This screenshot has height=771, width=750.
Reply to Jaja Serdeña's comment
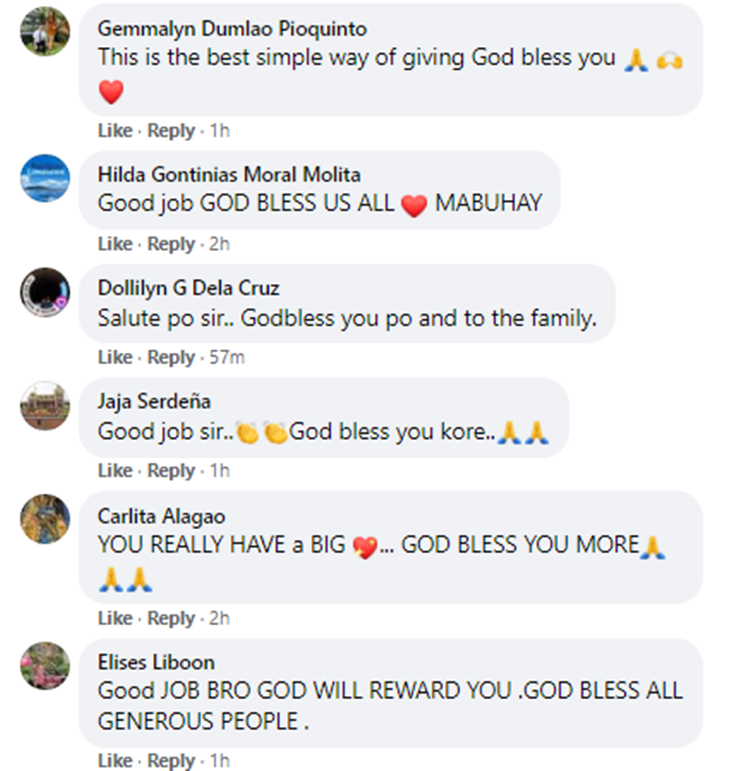(x=171, y=471)
